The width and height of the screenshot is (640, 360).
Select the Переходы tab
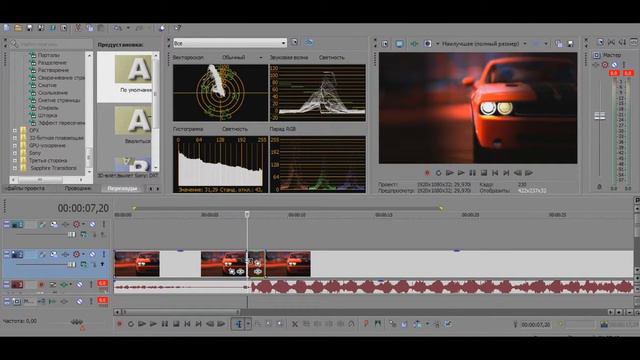[x=122, y=189]
